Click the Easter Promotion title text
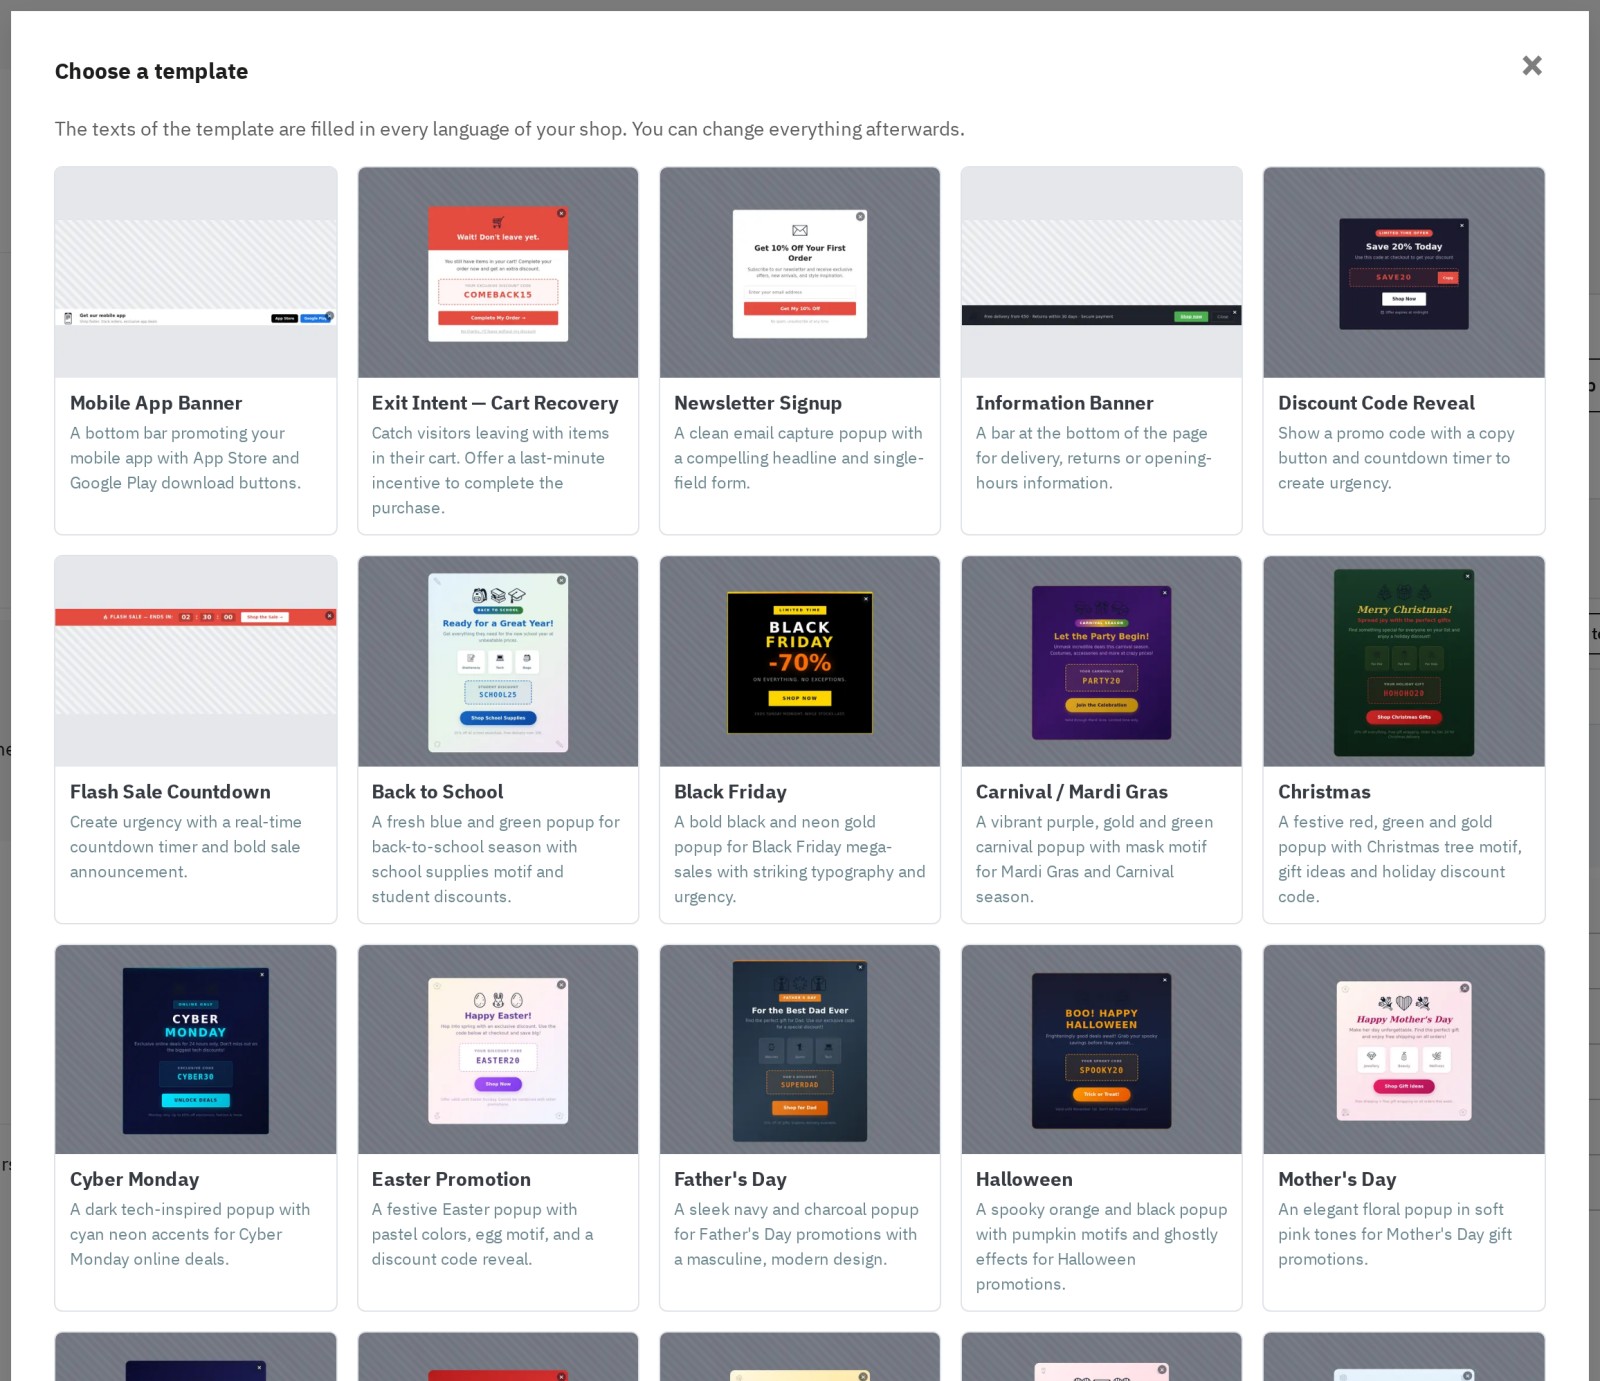 point(451,1180)
